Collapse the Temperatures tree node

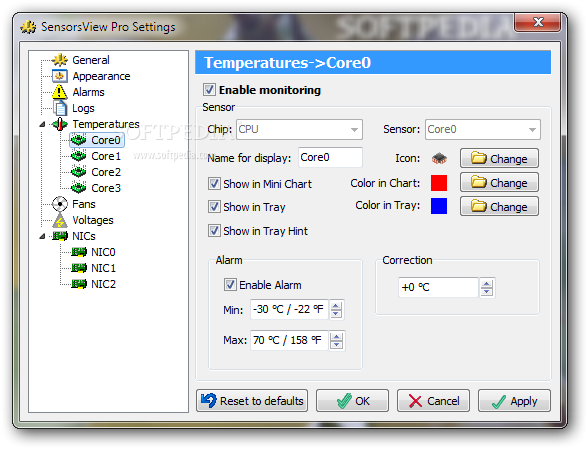tap(42, 124)
